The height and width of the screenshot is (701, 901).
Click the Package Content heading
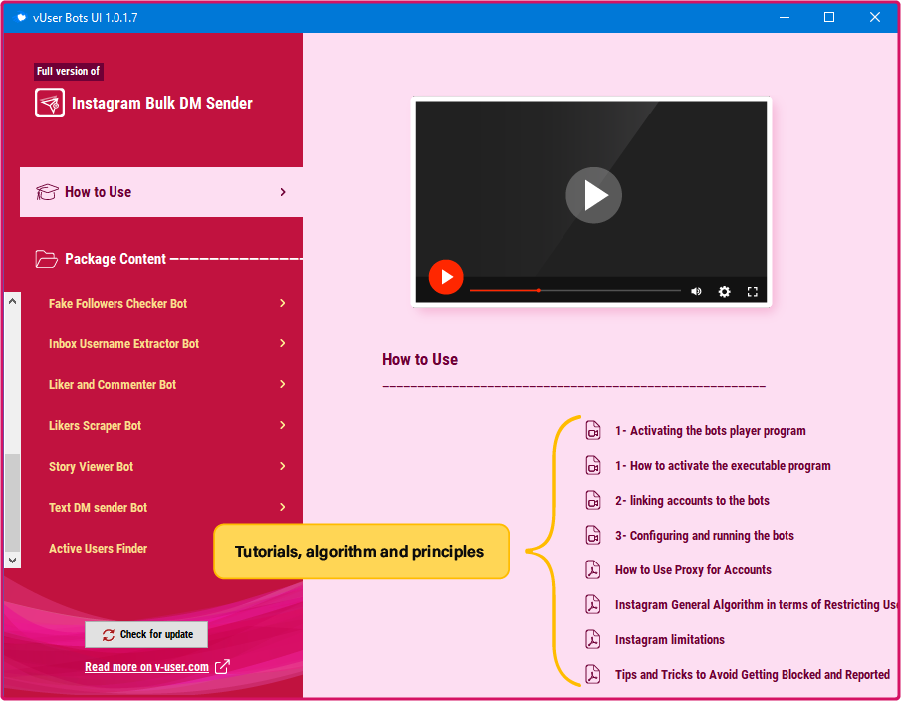[115, 259]
